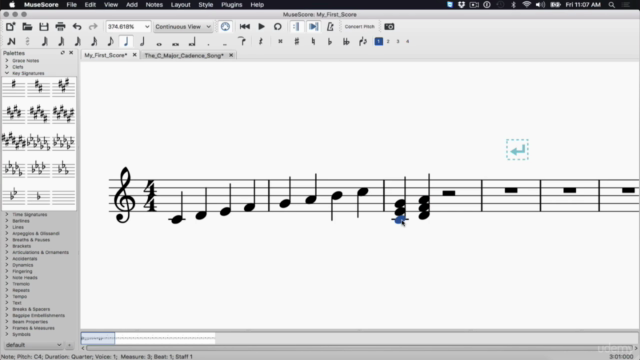Toggle pan score during playback
This screenshot has width=640, height=360.
pyautogui.click(x=313, y=27)
